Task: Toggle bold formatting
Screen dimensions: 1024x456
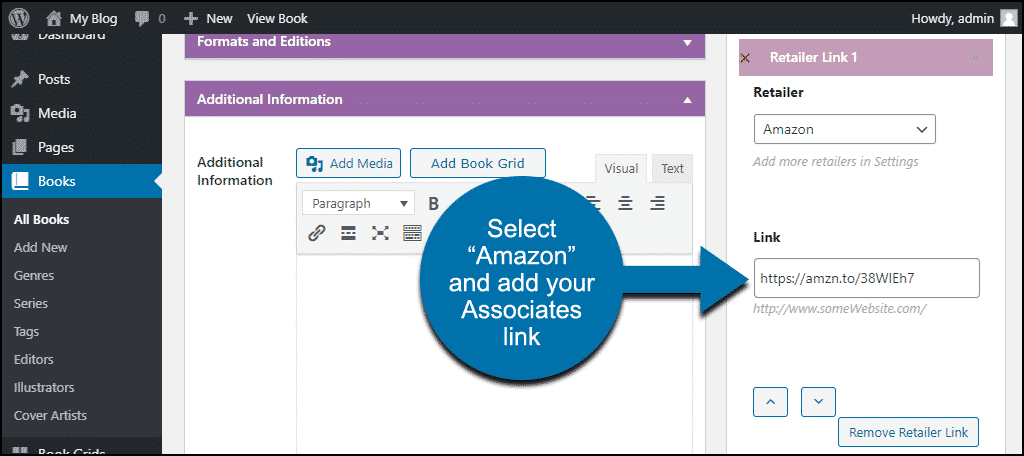Action: point(433,204)
